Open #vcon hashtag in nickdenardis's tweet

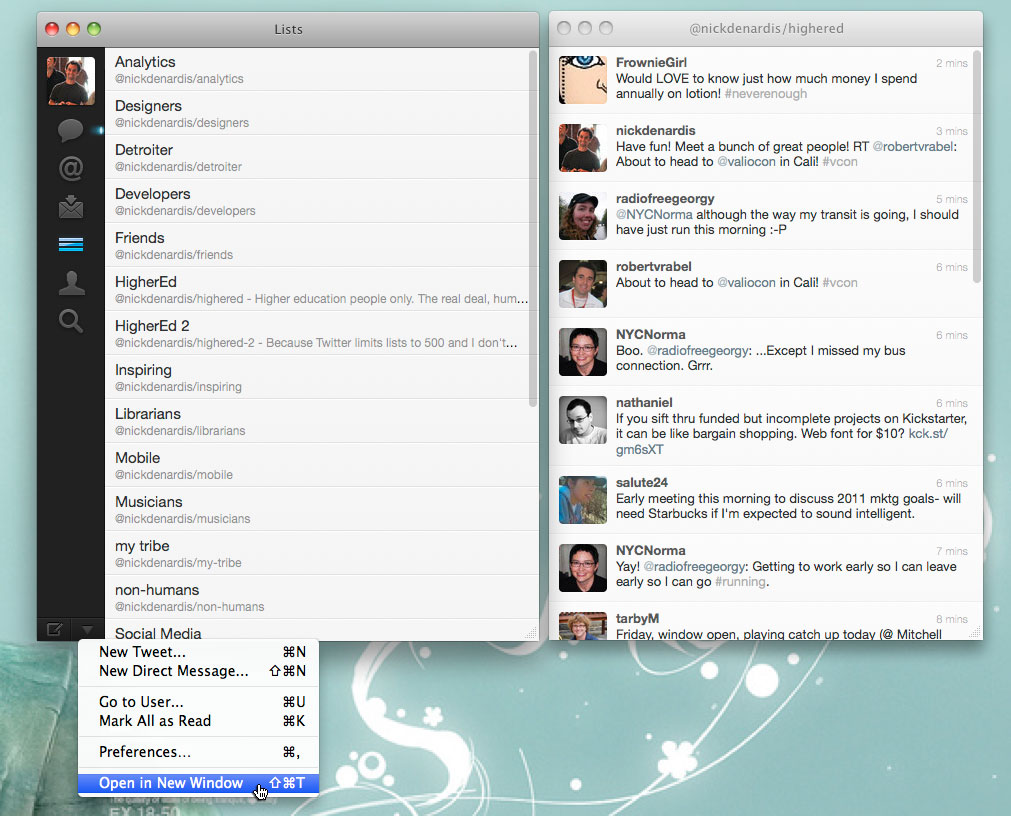(x=839, y=162)
